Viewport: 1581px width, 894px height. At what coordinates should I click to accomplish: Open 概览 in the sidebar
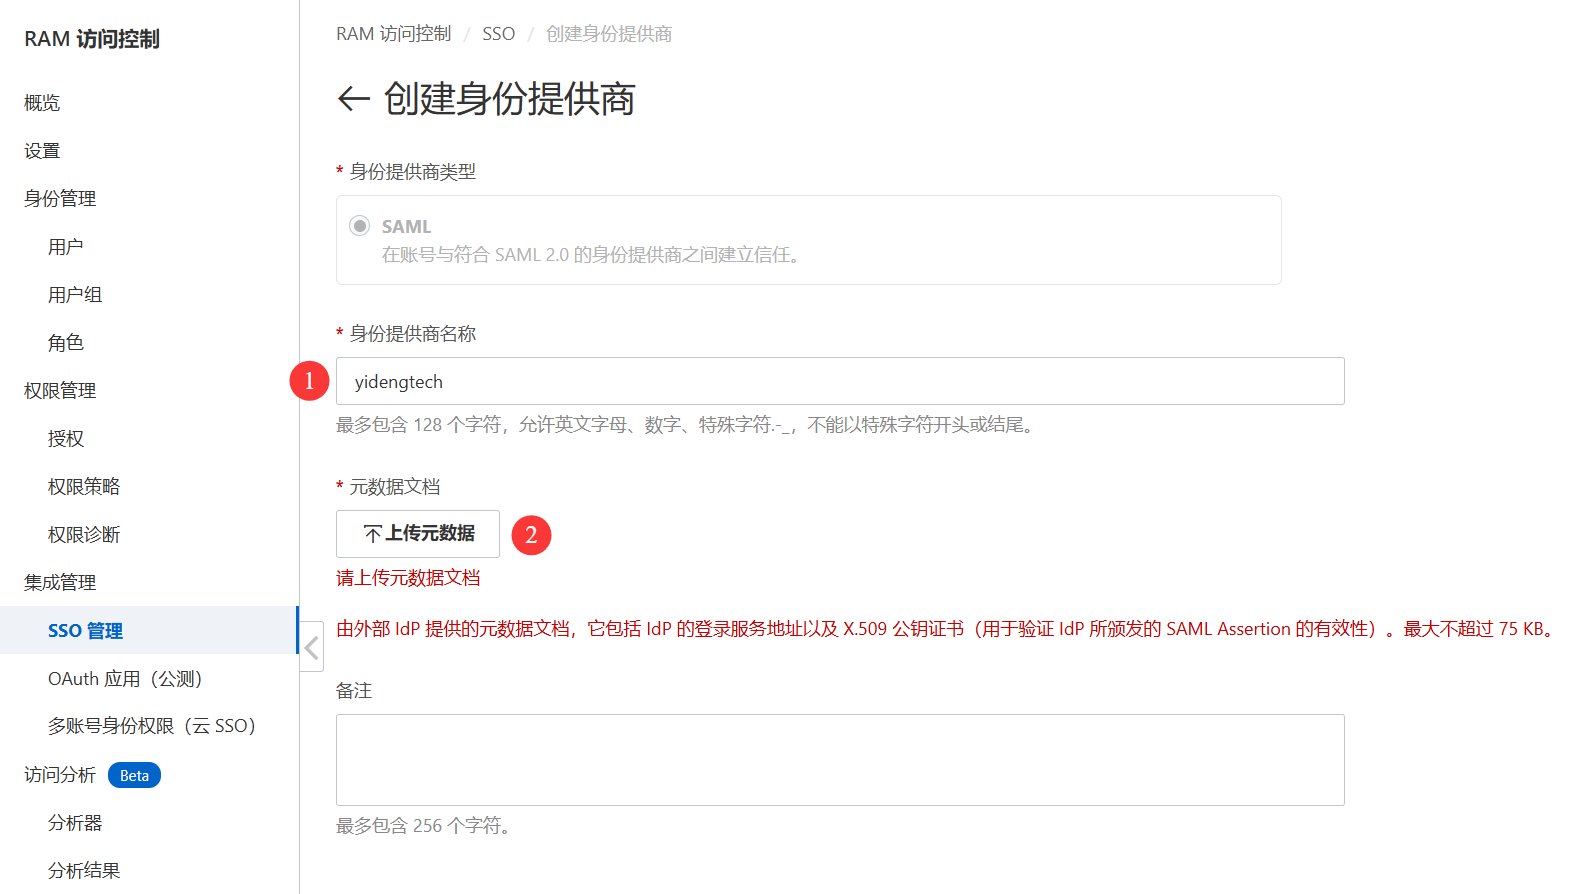pos(42,103)
